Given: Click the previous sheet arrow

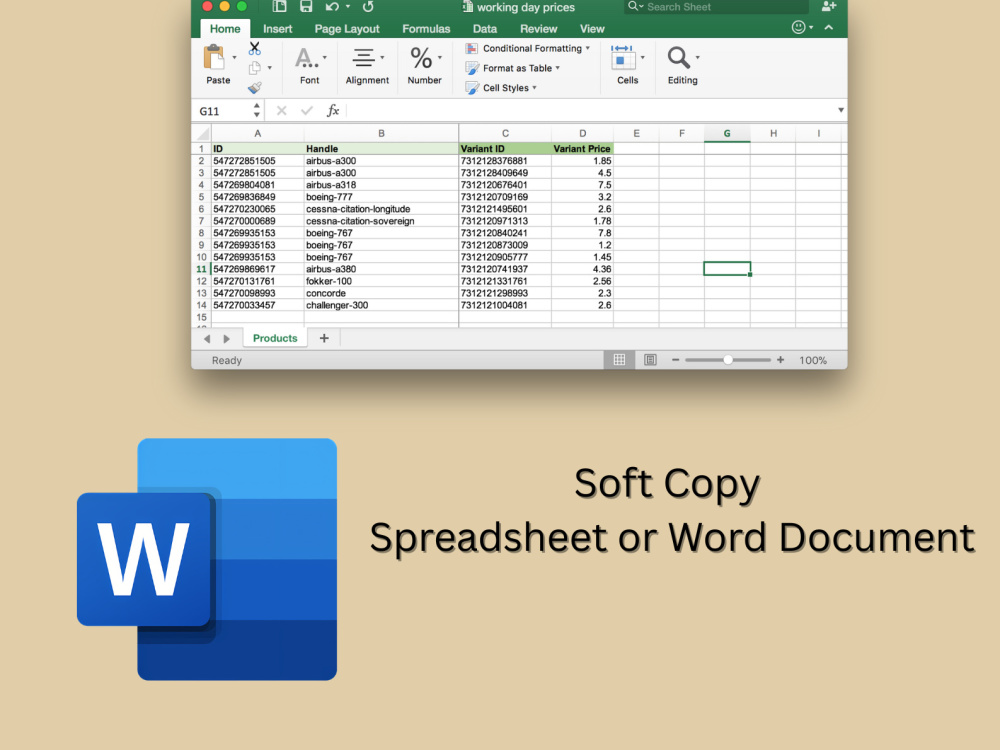Looking at the screenshot, I should (207, 339).
